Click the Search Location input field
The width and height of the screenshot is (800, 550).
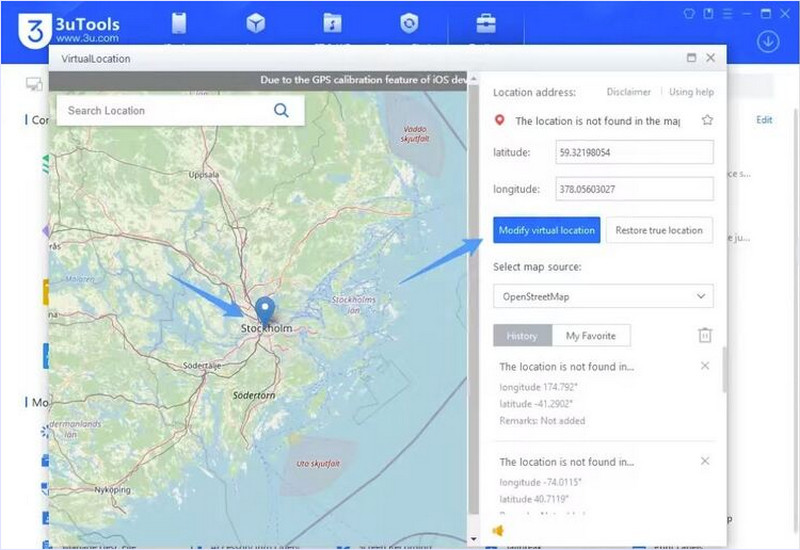coord(181,110)
